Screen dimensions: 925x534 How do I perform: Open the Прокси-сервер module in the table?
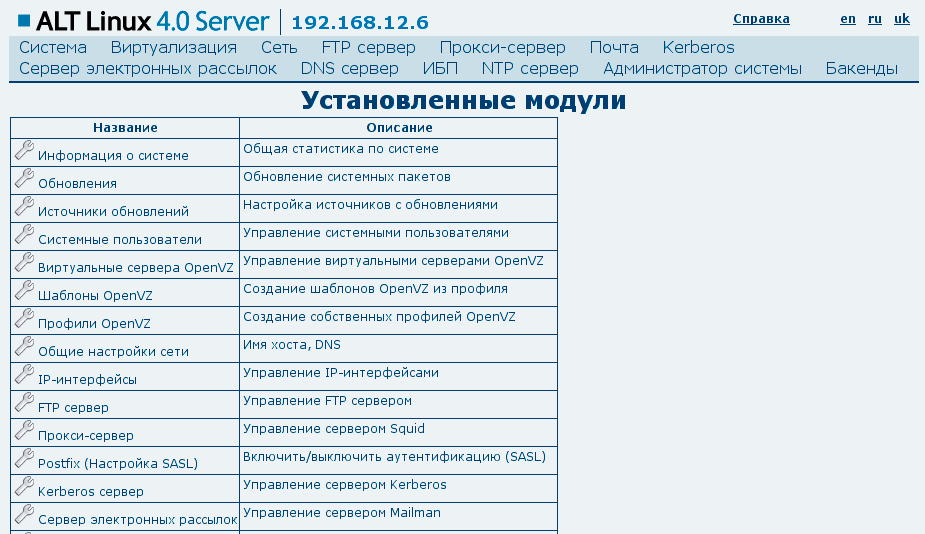coord(86,436)
